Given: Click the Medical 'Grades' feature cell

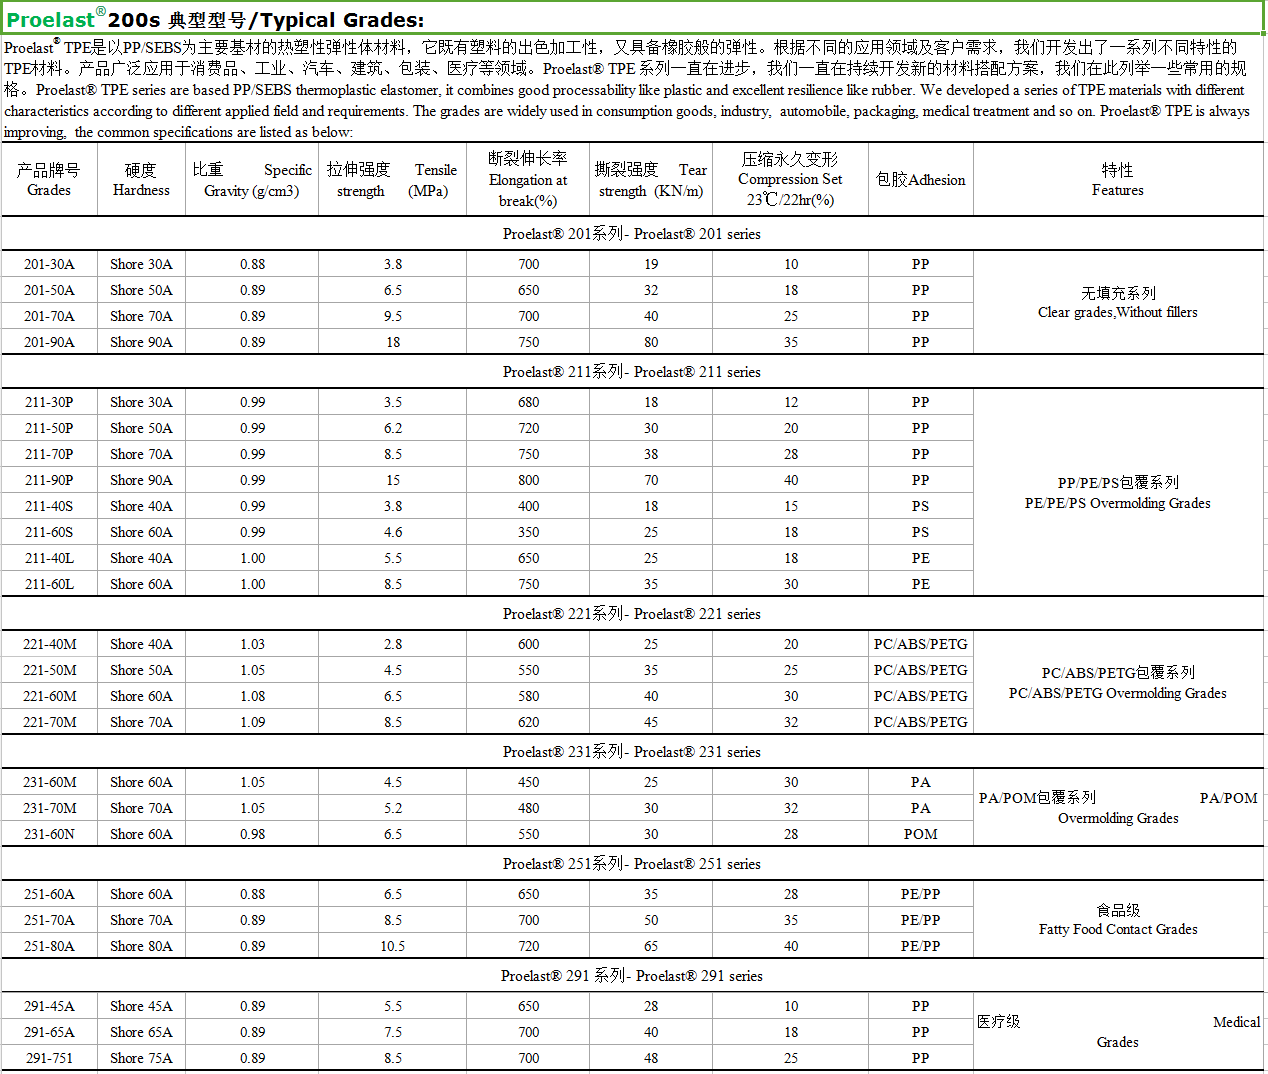Looking at the screenshot, I should pos(1118,1032).
